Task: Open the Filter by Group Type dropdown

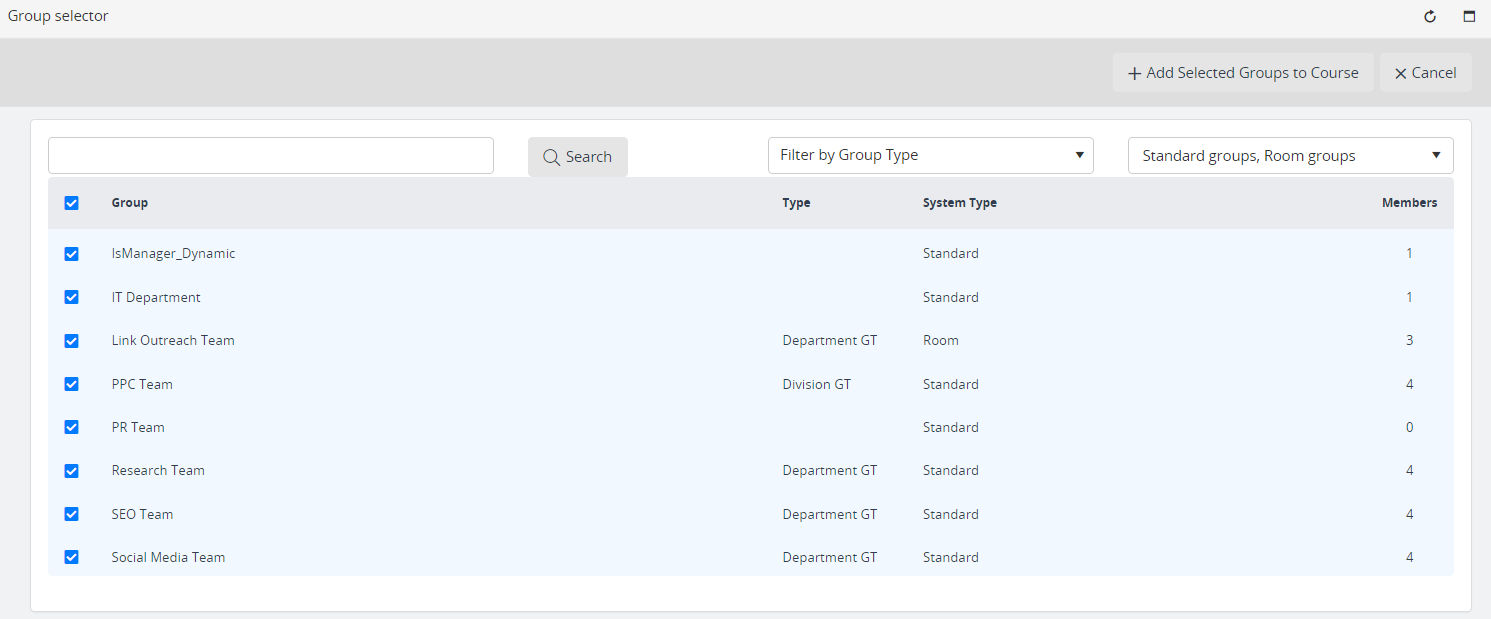Action: 931,155
